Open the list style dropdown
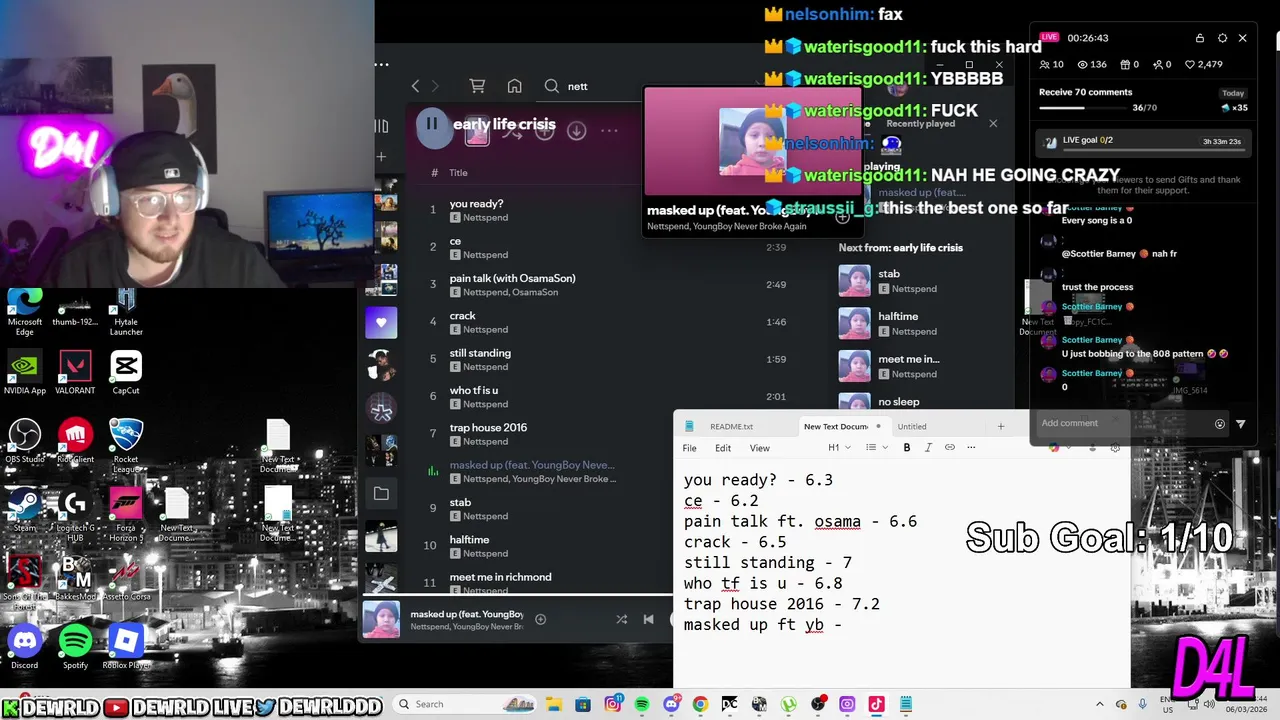Image resolution: width=1280 pixels, height=720 pixels. click(x=876, y=448)
